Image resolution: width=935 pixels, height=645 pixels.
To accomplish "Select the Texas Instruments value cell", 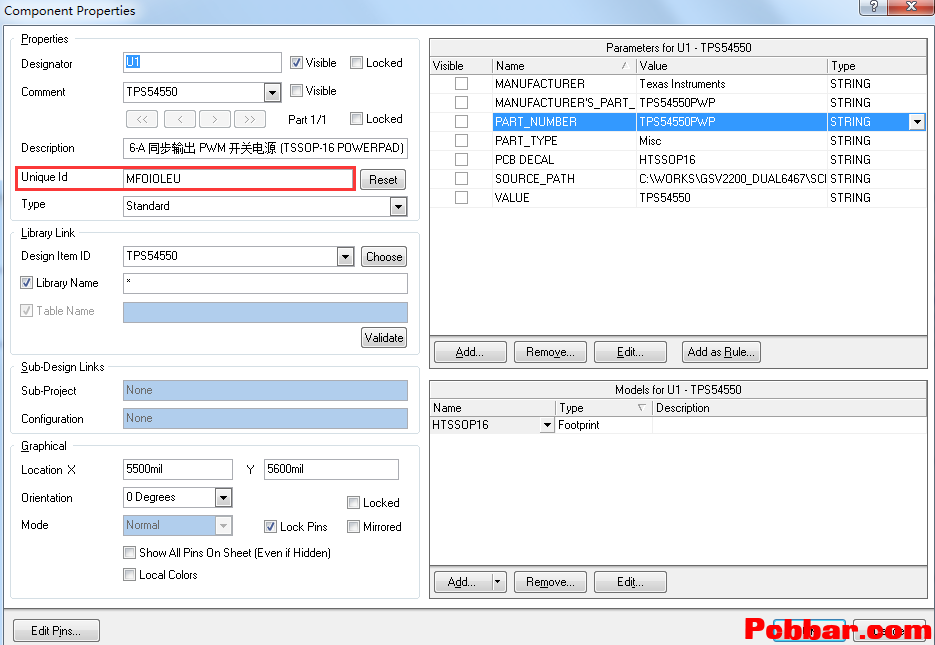I will 732,83.
